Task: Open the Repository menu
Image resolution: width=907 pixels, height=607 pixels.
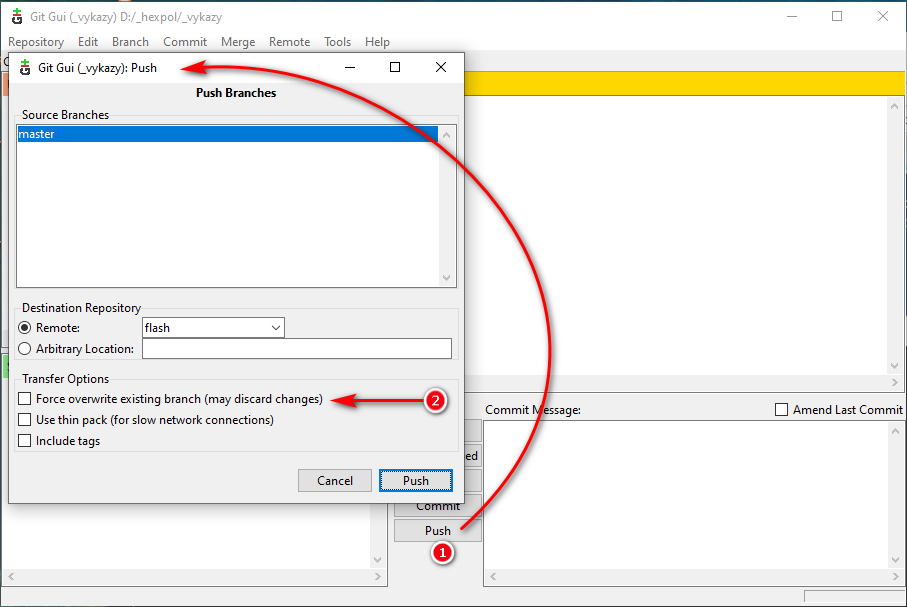Action: pos(36,42)
